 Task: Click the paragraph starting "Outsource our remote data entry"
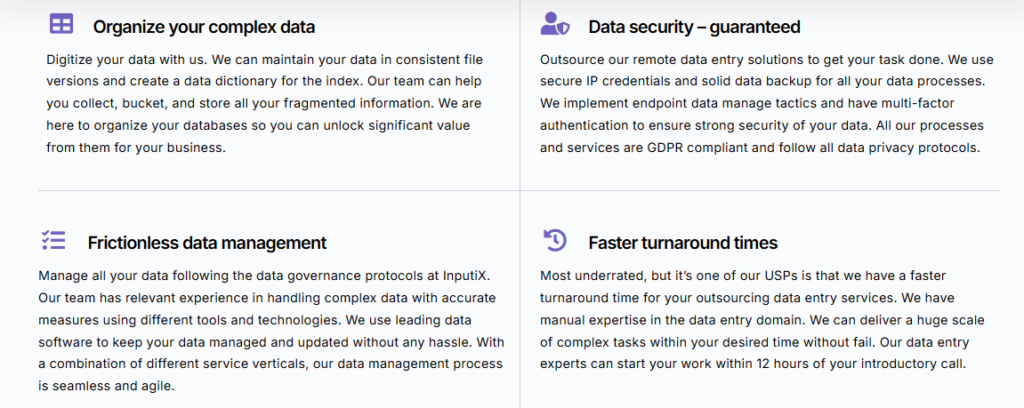coord(762,104)
